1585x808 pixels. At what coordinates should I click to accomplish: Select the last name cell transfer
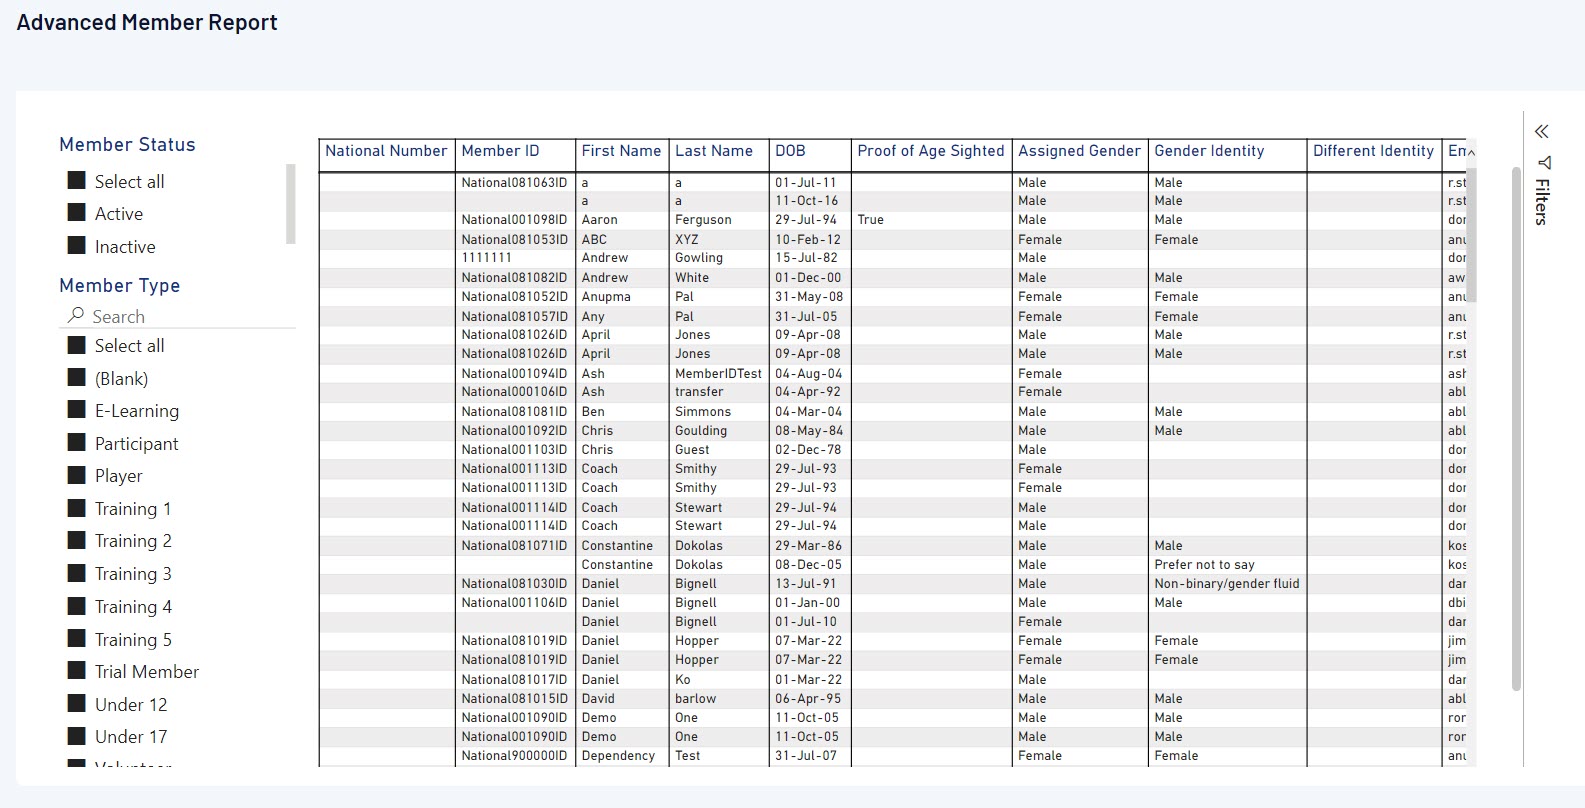point(699,392)
